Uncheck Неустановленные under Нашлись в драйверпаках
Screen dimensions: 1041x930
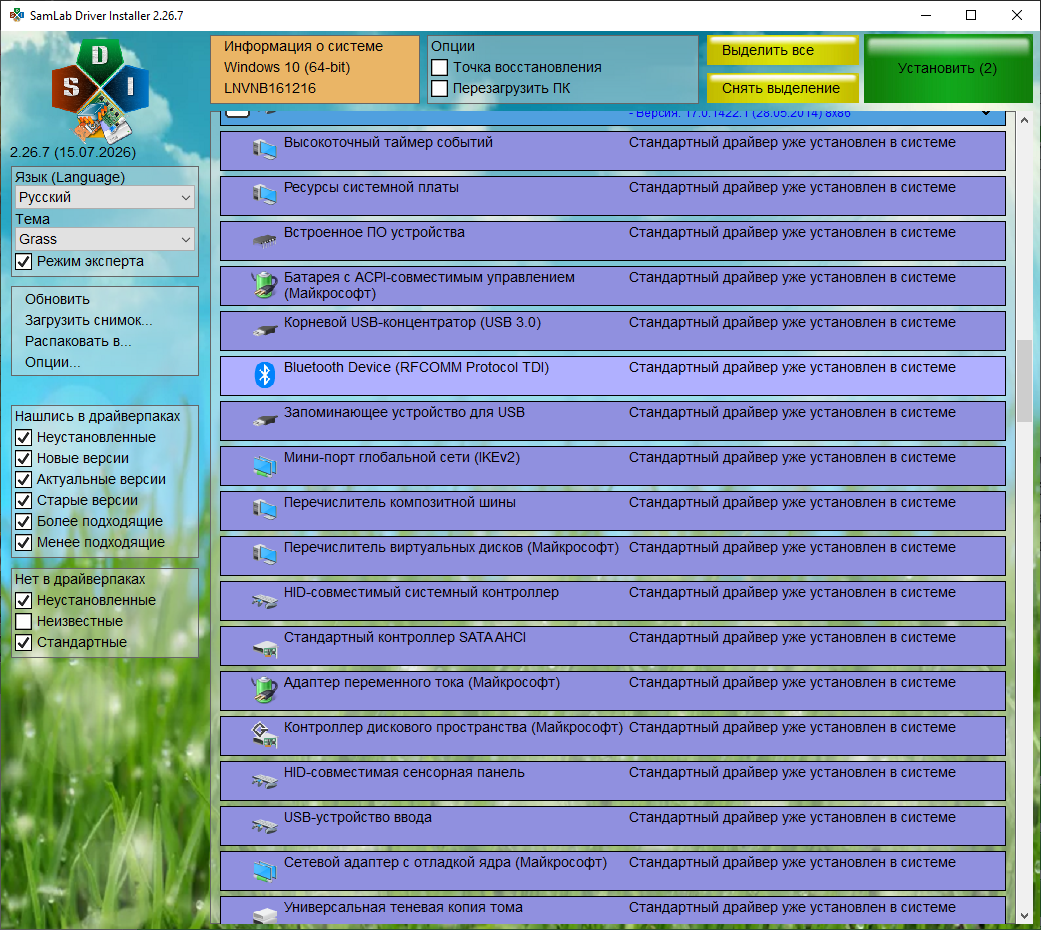pos(24,437)
